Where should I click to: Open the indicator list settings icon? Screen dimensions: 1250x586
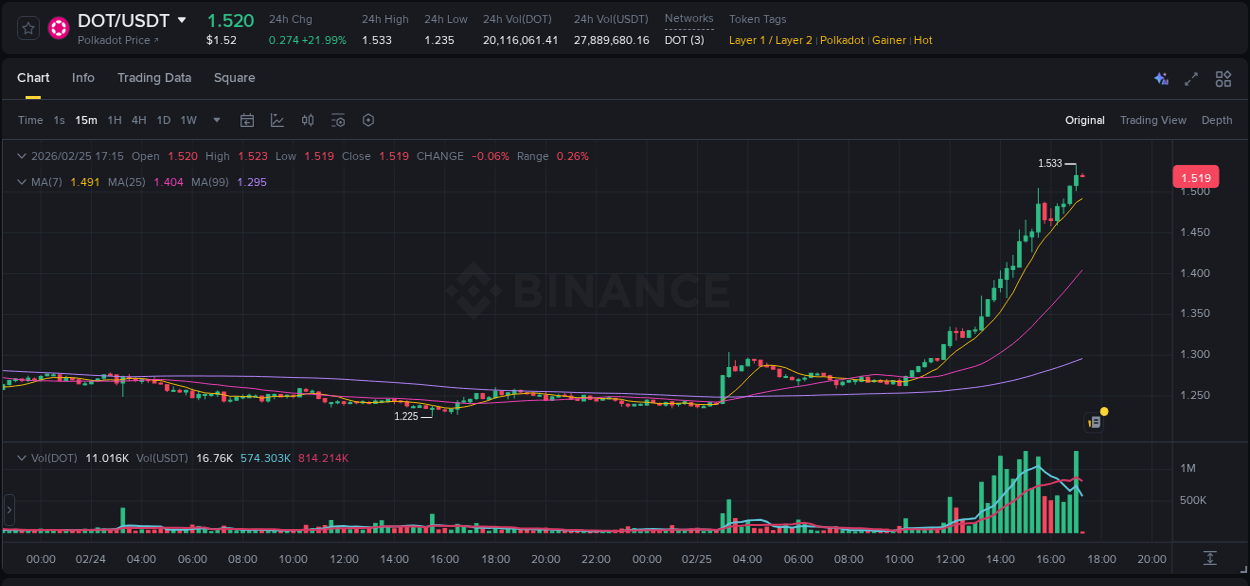click(337, 120)
